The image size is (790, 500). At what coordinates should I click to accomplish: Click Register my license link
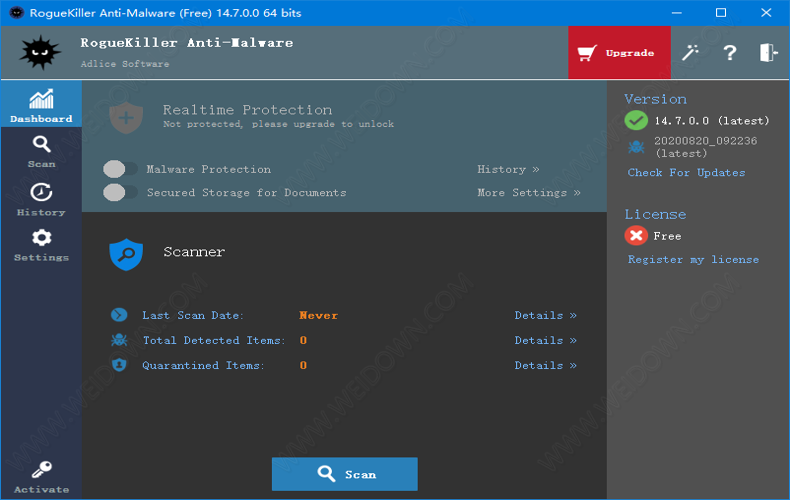693,260
